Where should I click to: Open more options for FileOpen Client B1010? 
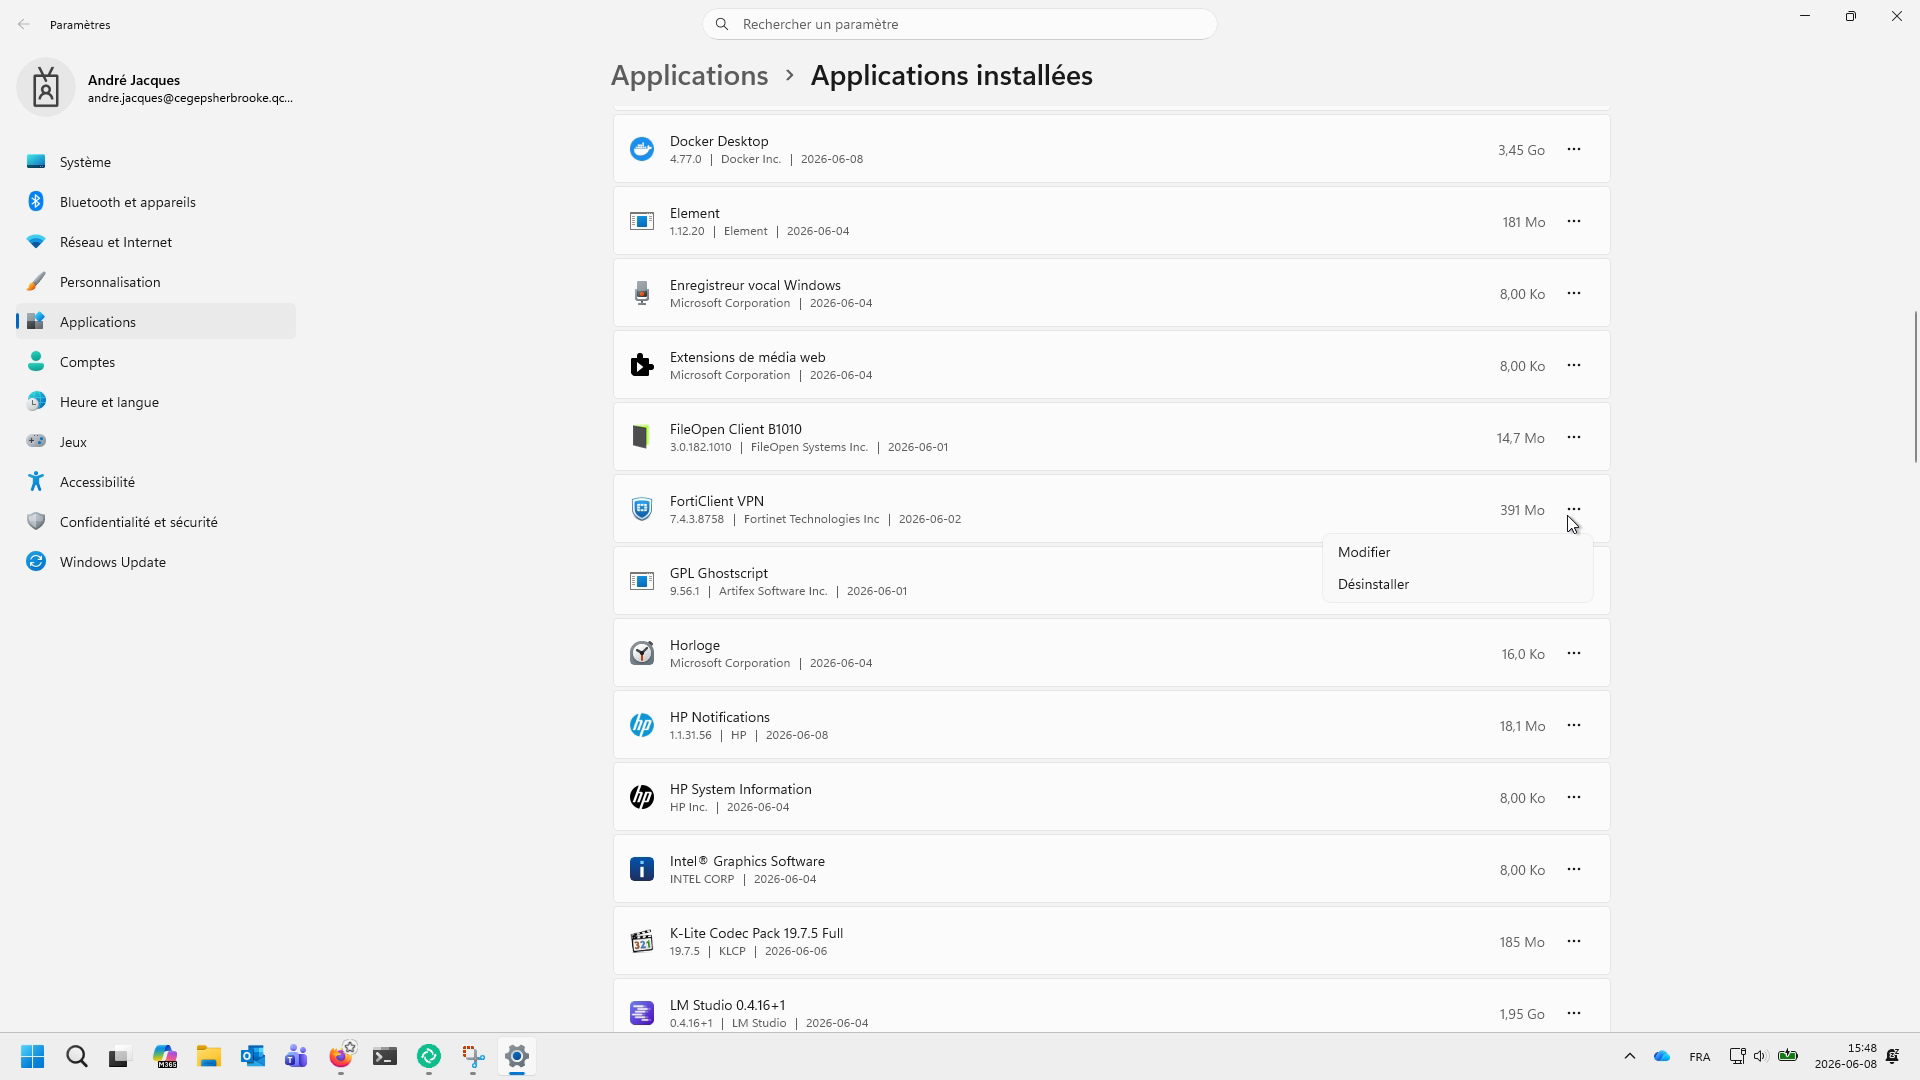click(x=1574, y=437)
